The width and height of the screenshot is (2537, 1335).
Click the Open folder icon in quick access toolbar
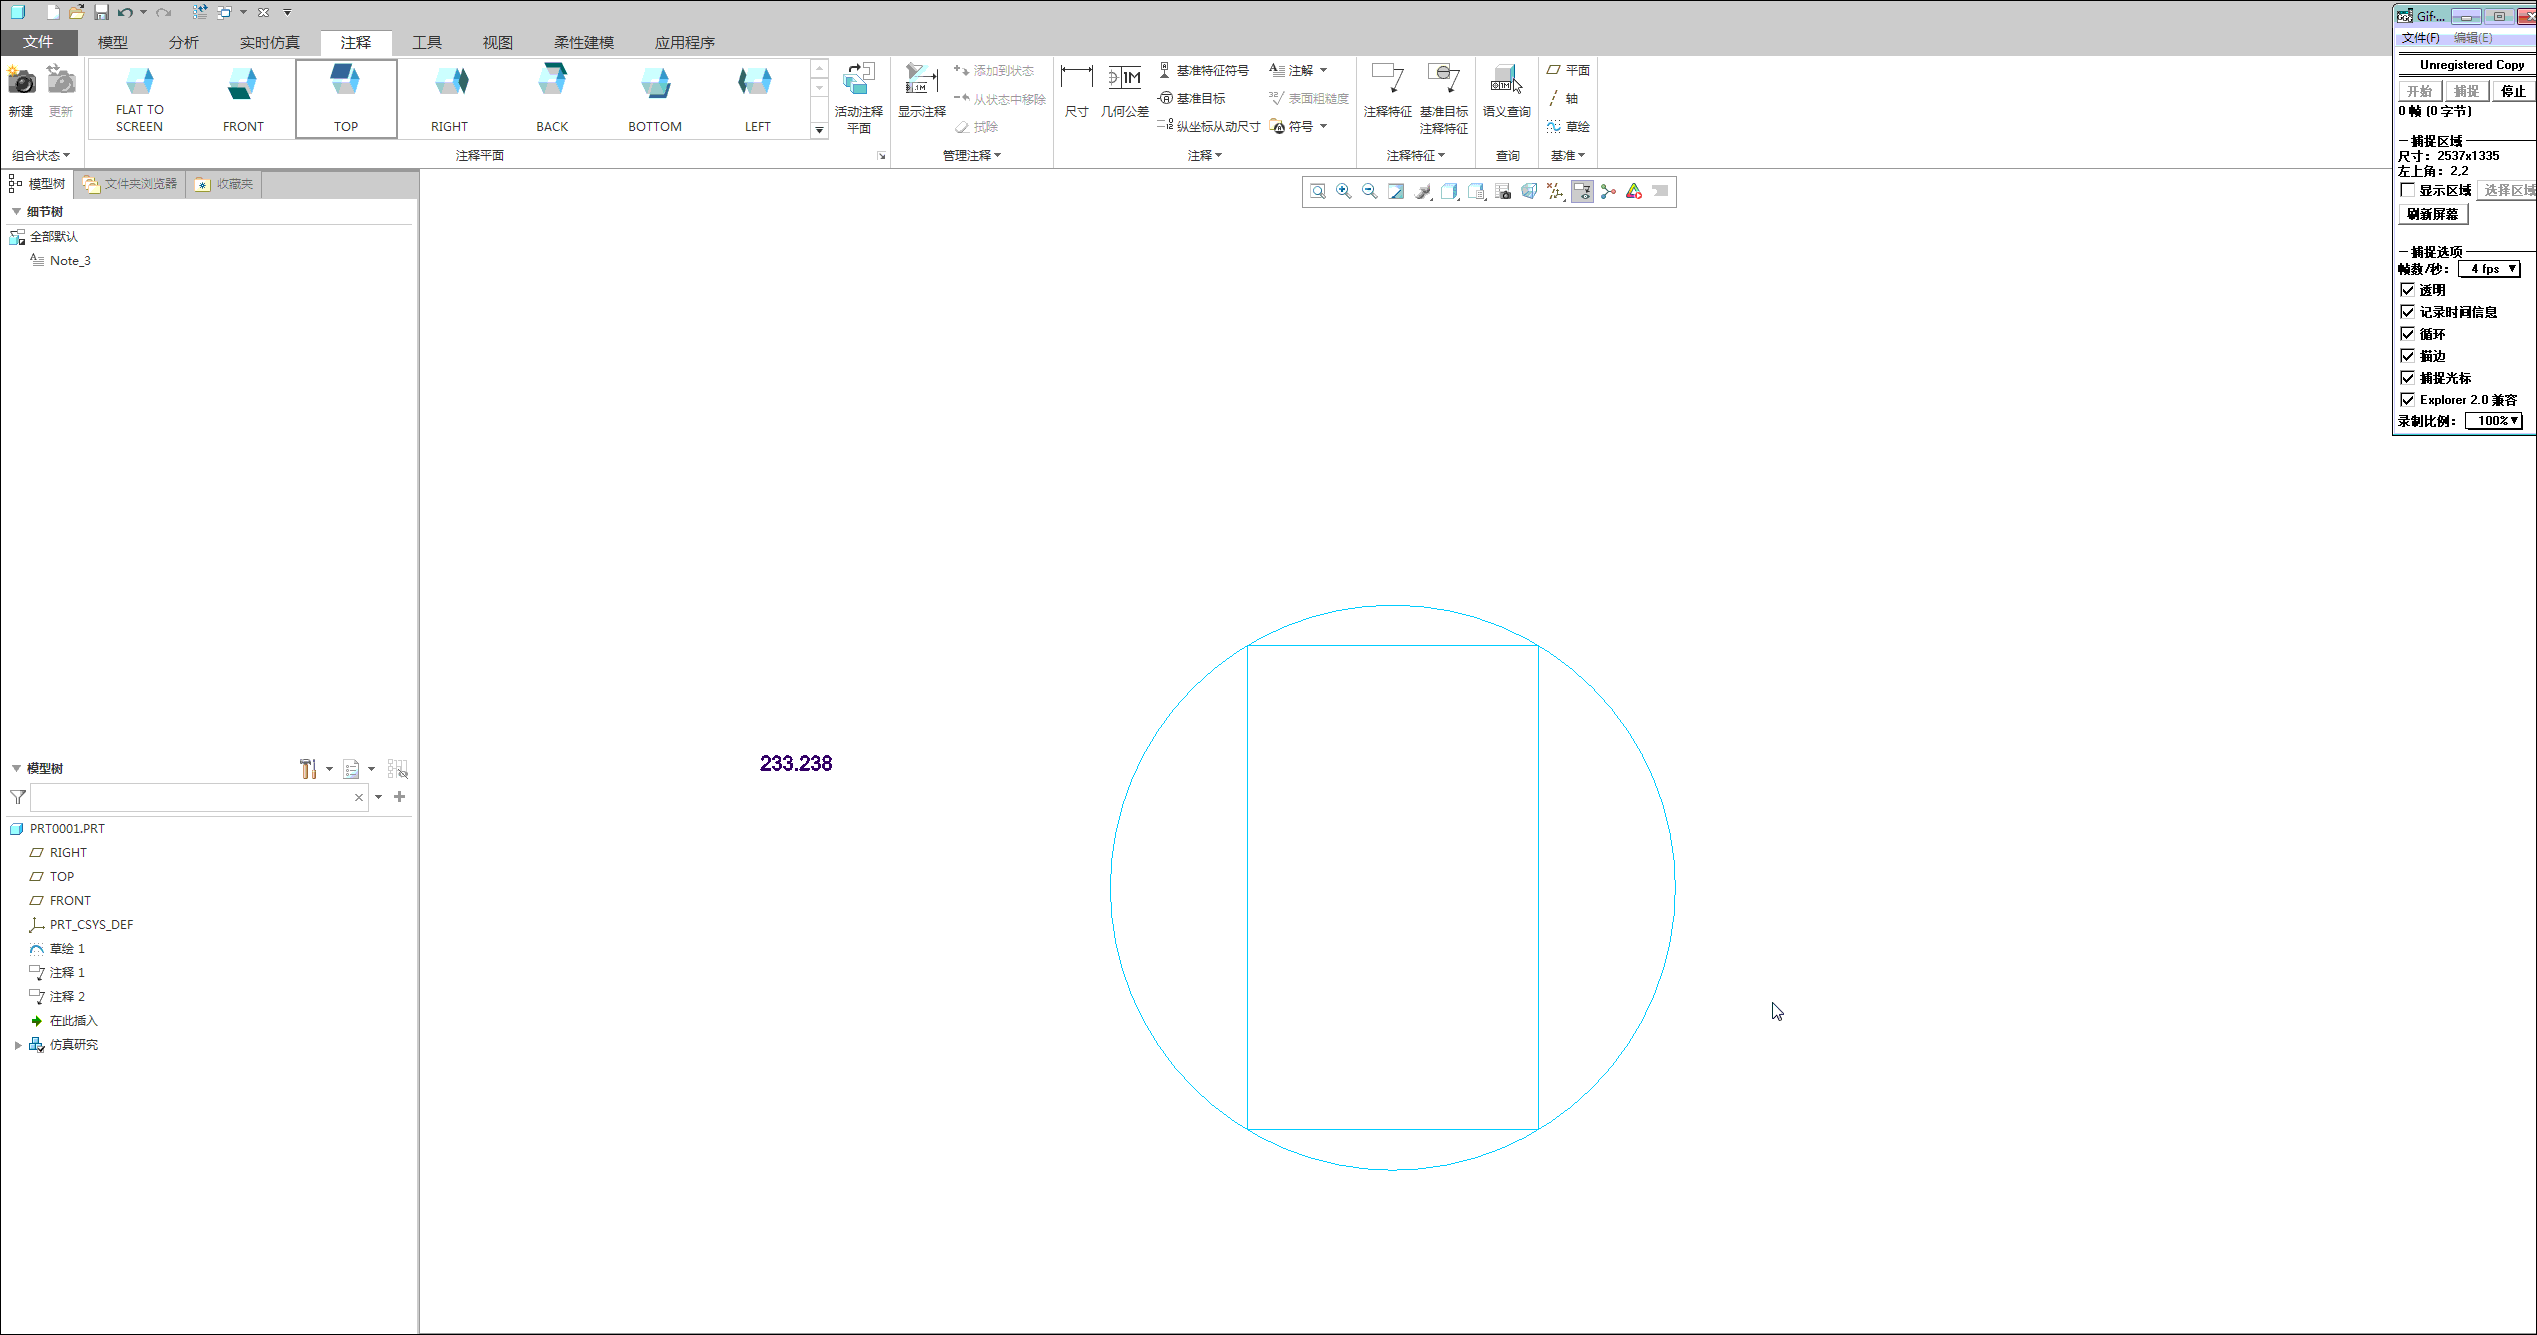tap(77, 12)
